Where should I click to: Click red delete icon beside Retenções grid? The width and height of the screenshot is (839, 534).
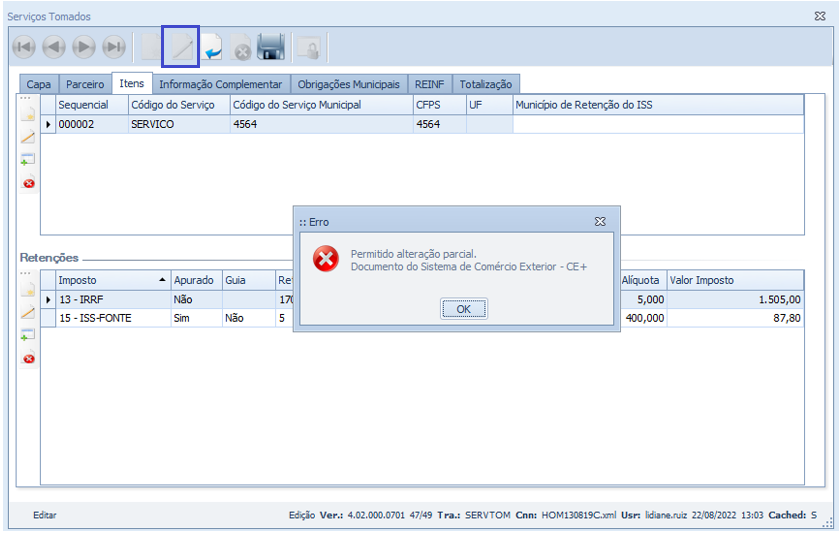coord(28,358)
